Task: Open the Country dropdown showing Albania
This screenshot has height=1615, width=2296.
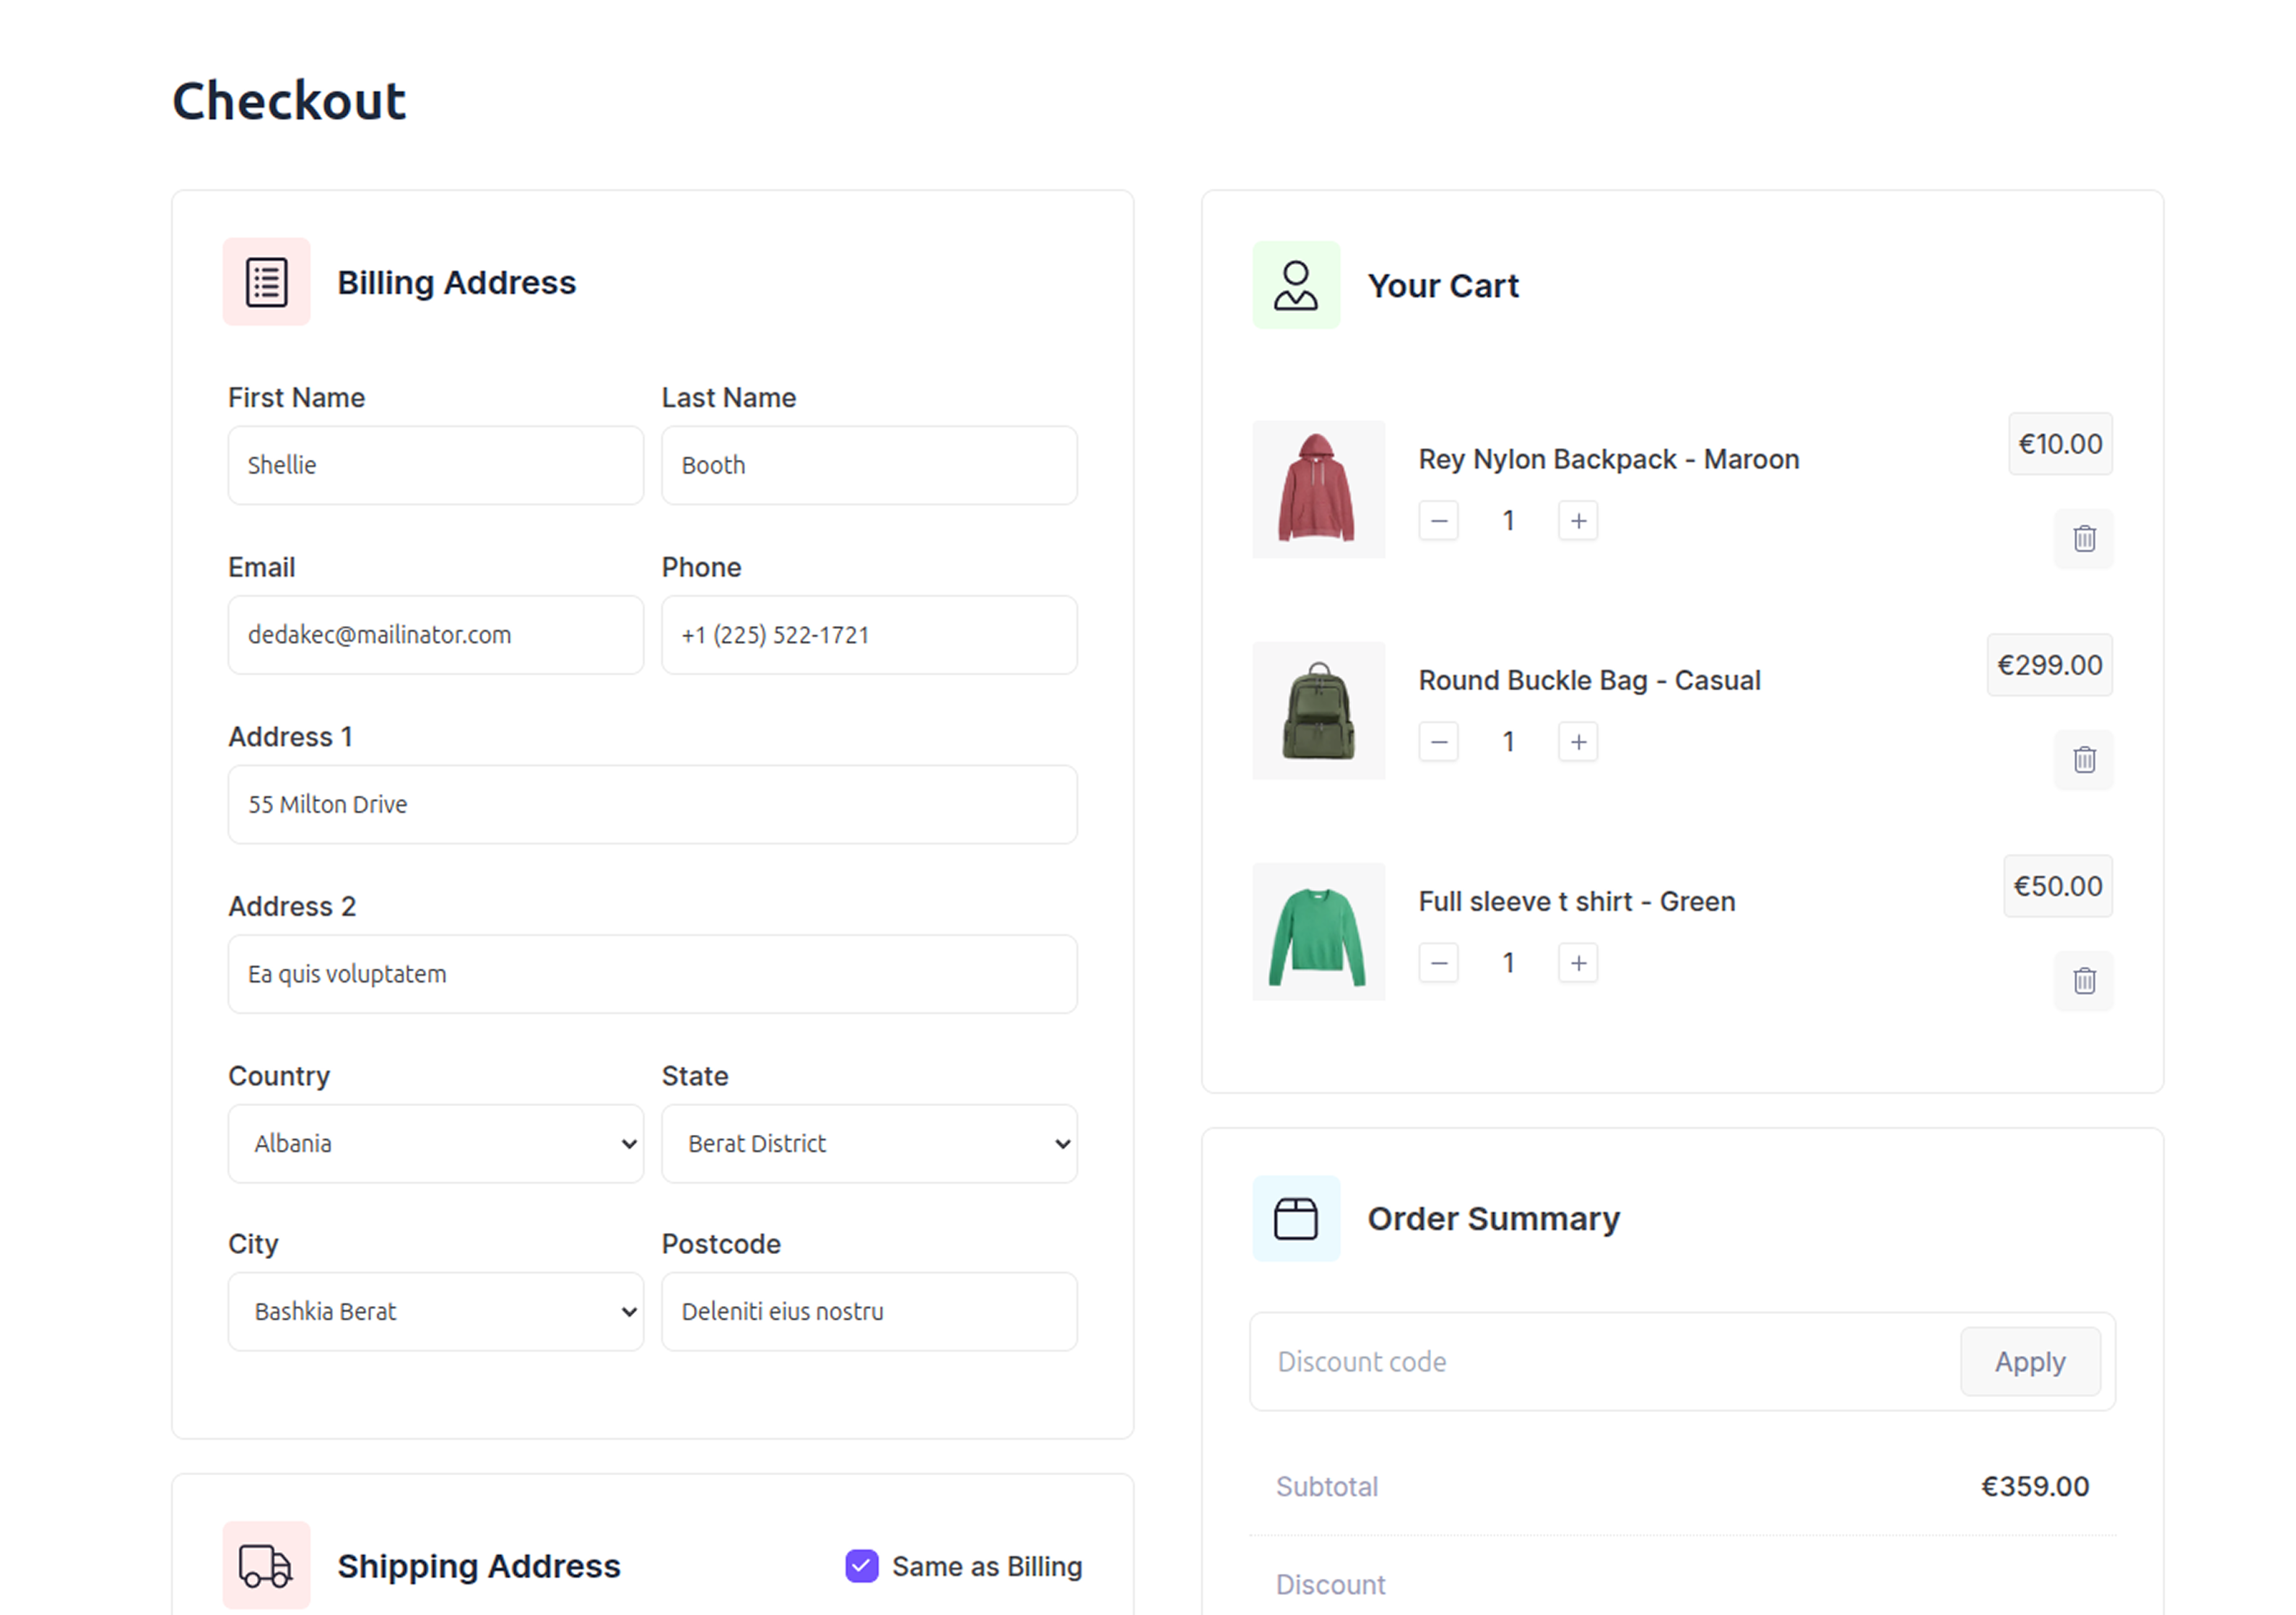Action: point(436,1143)
